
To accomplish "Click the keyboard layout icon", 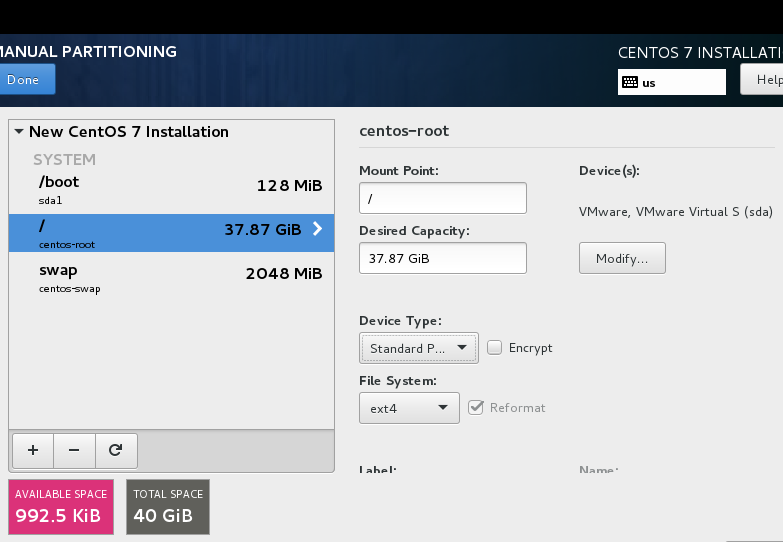I will pyautogui.click(x=630, y=82).
